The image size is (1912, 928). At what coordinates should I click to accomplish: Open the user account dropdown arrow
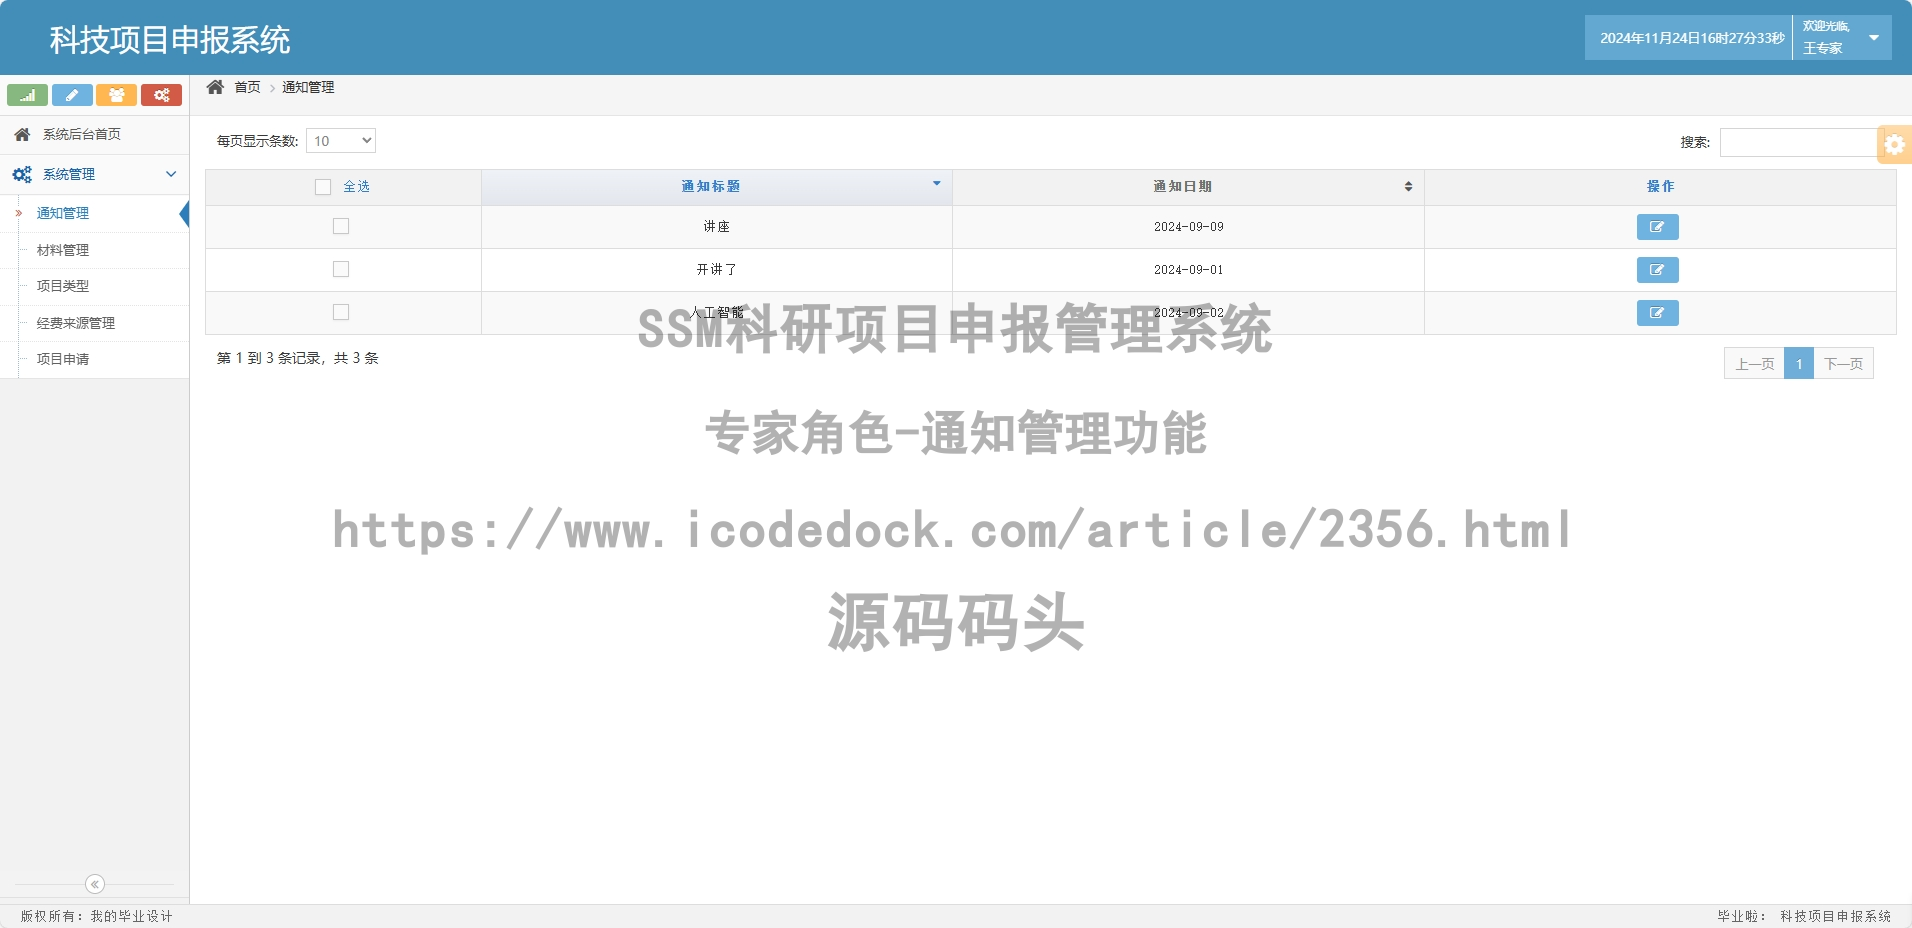point(1874,38)
